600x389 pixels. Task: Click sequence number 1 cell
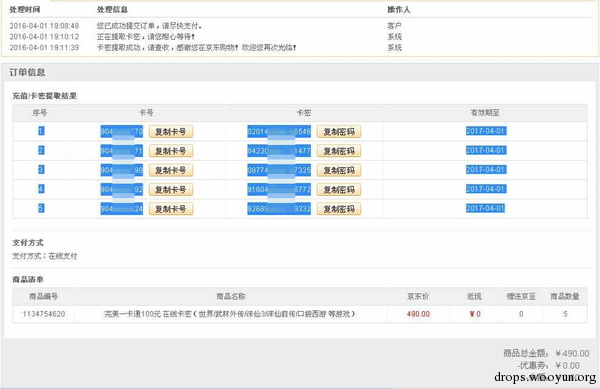41,131
